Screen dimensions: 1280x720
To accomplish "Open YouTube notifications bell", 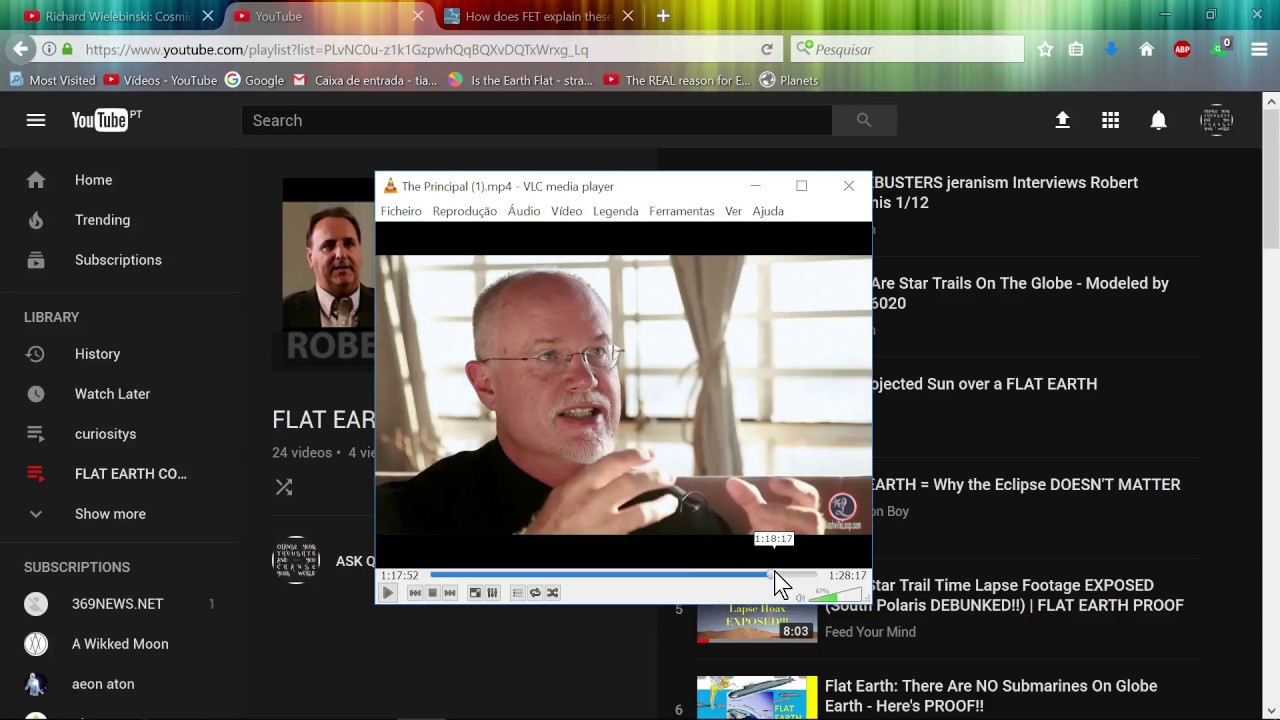I will coord(1158,120).
